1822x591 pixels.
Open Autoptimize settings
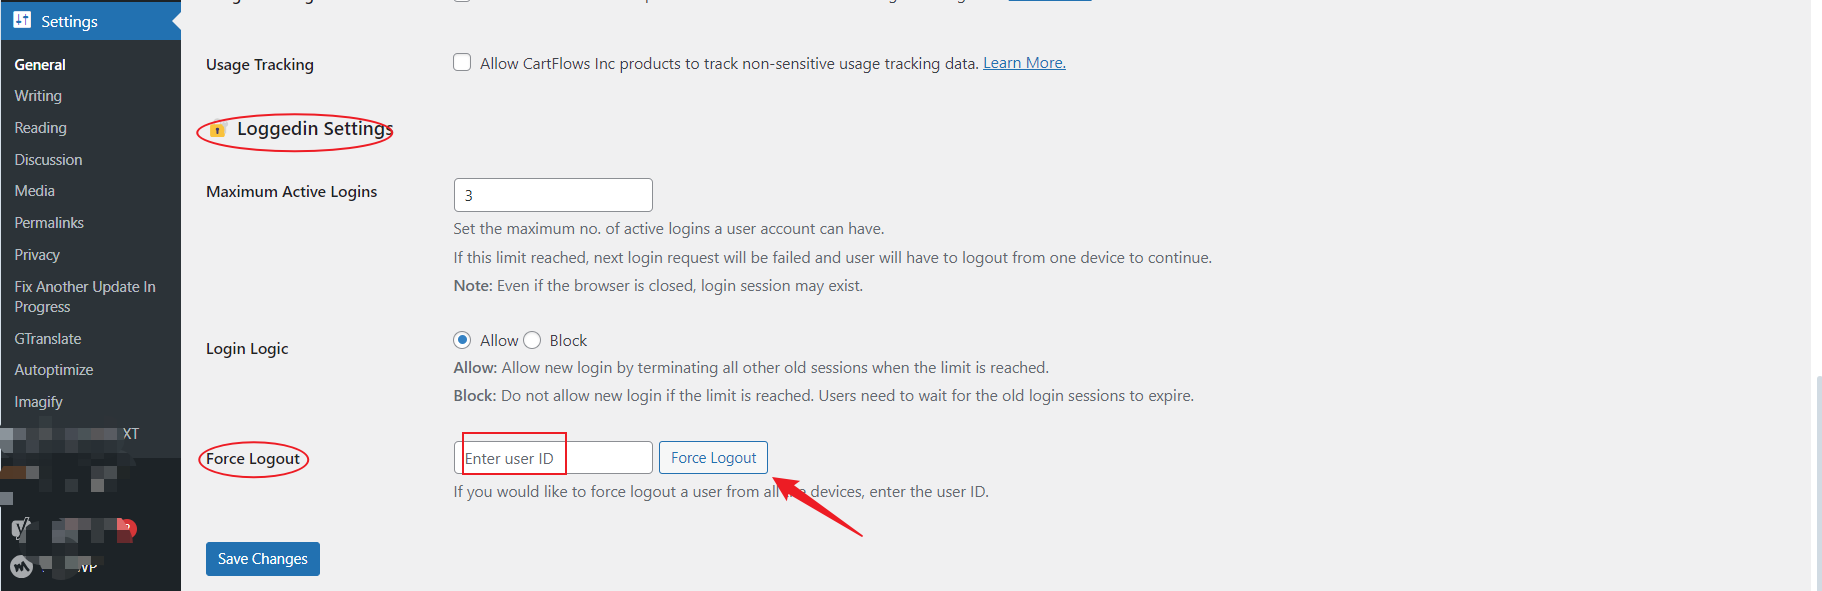pos(54,370)
